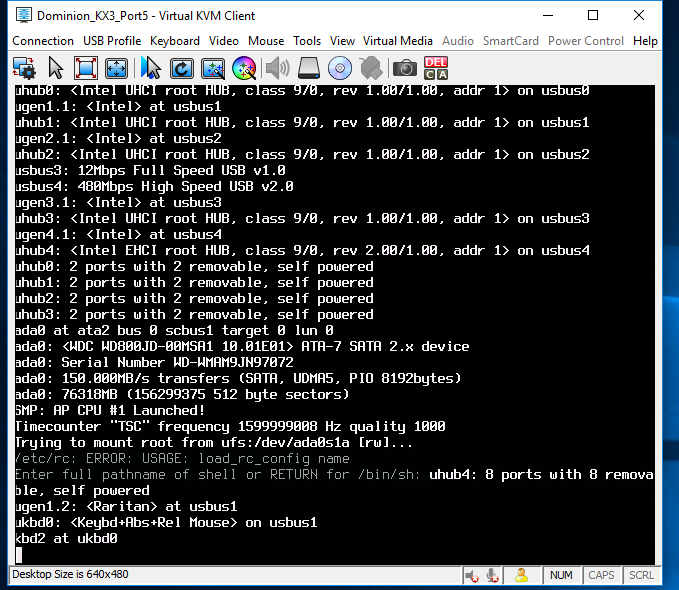Click the Scale to fit window icon
The width and height of the screenshot is (679, 590).
117,68
